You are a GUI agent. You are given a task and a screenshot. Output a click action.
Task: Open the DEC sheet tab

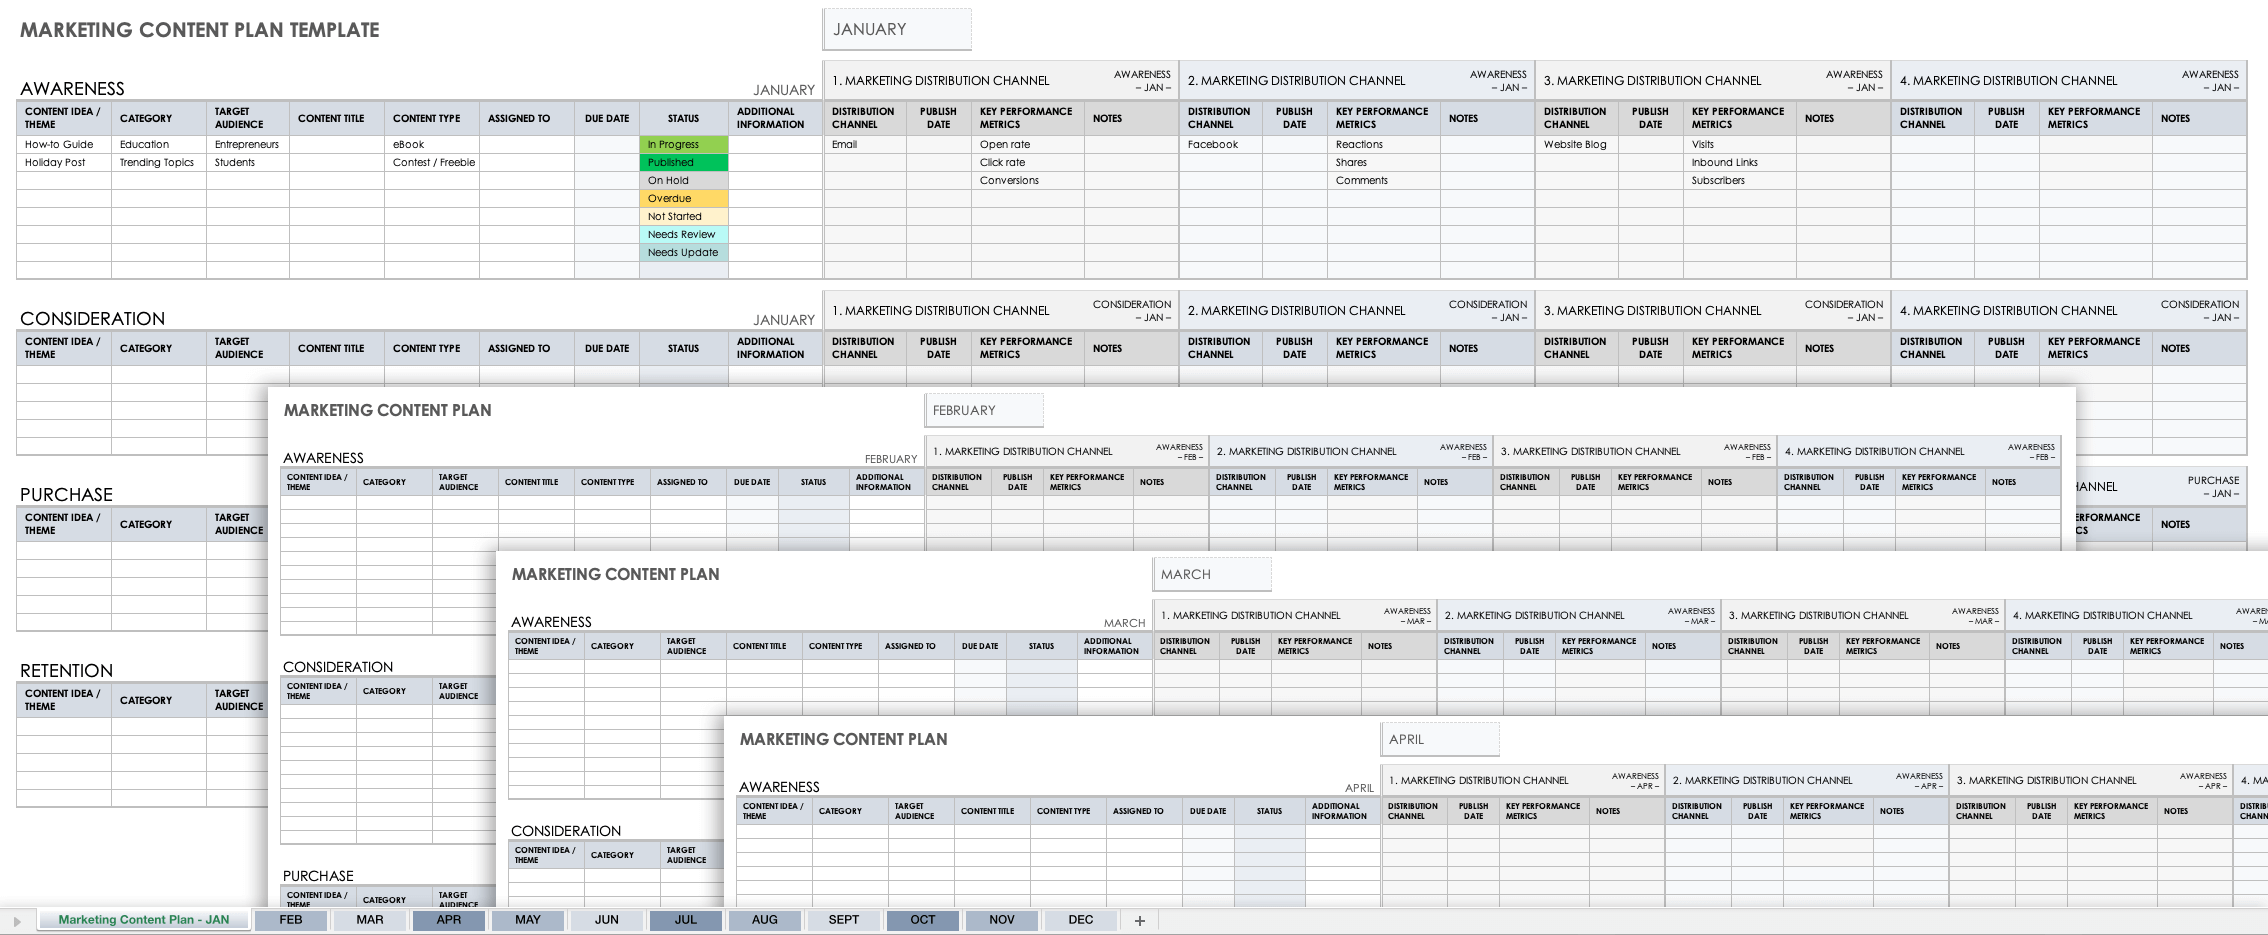[x=1081, y=920]
